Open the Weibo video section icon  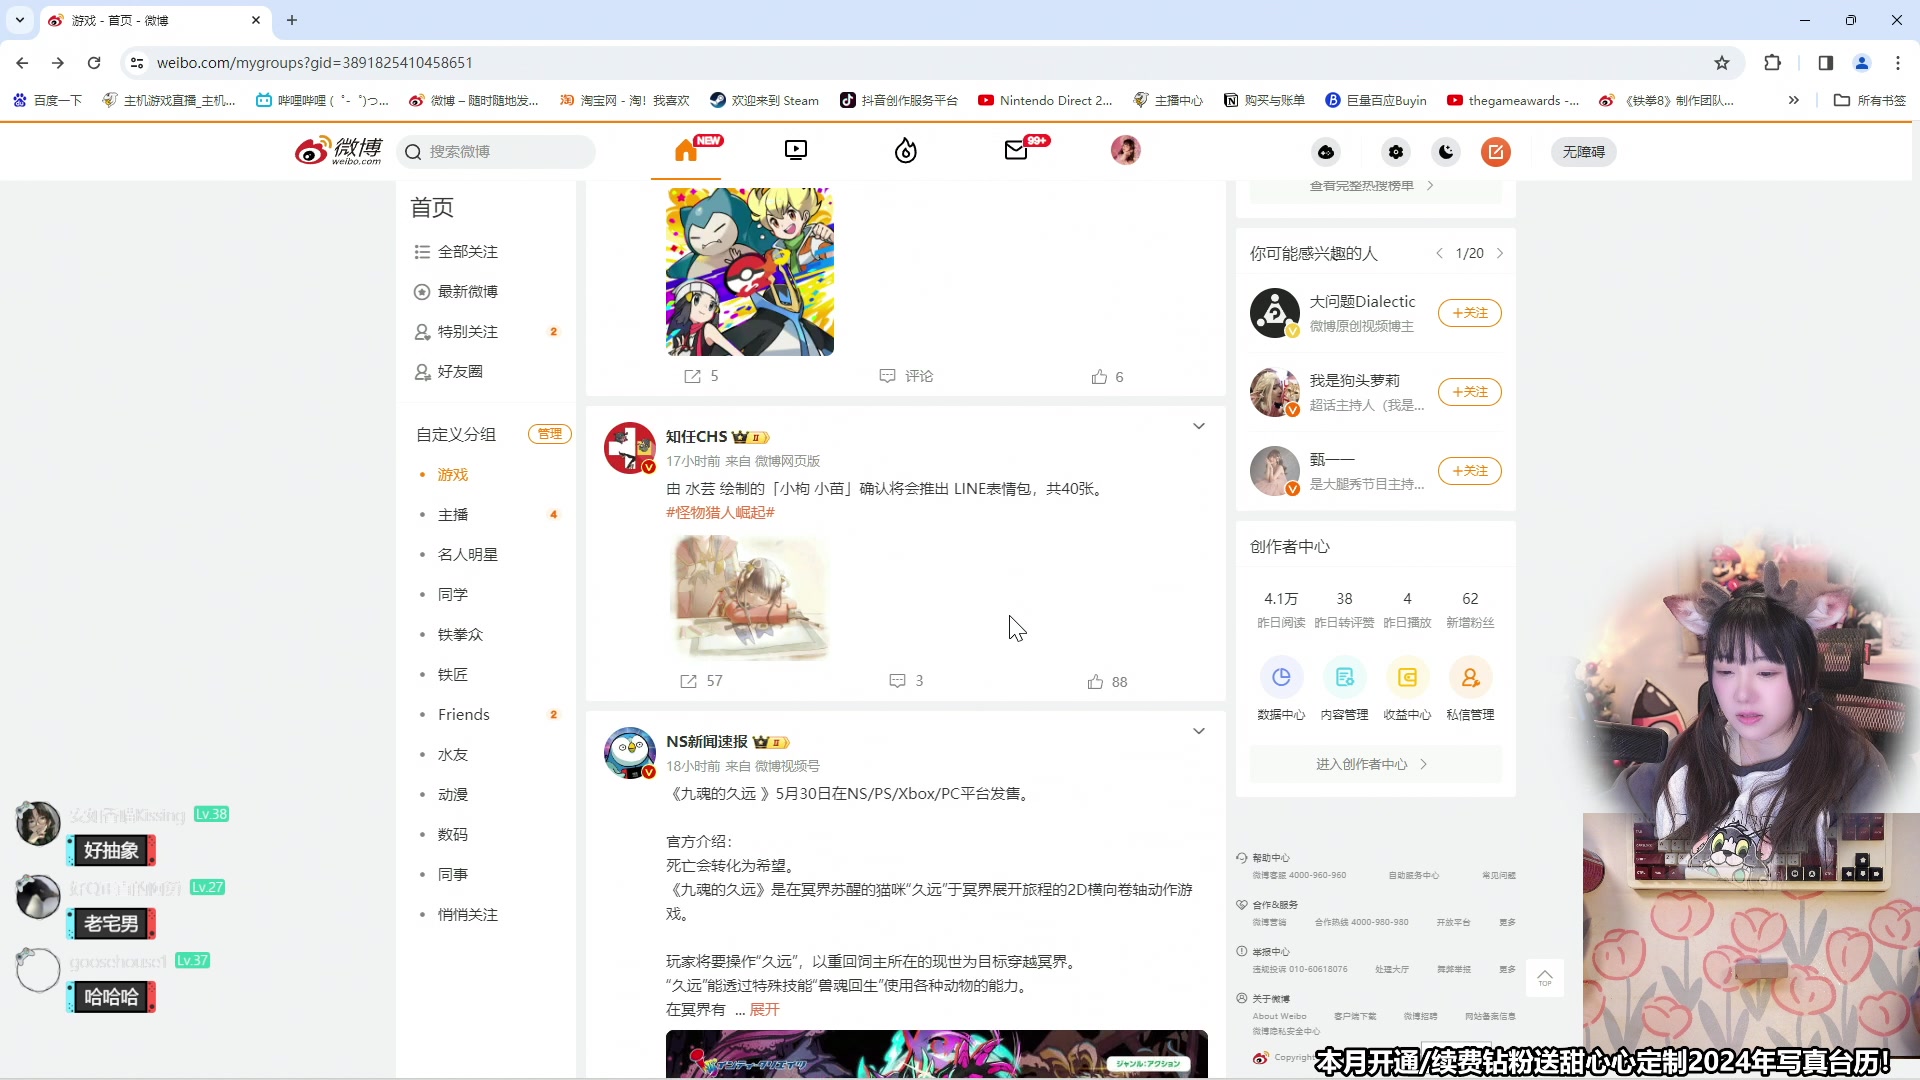(x=796, y=151)
